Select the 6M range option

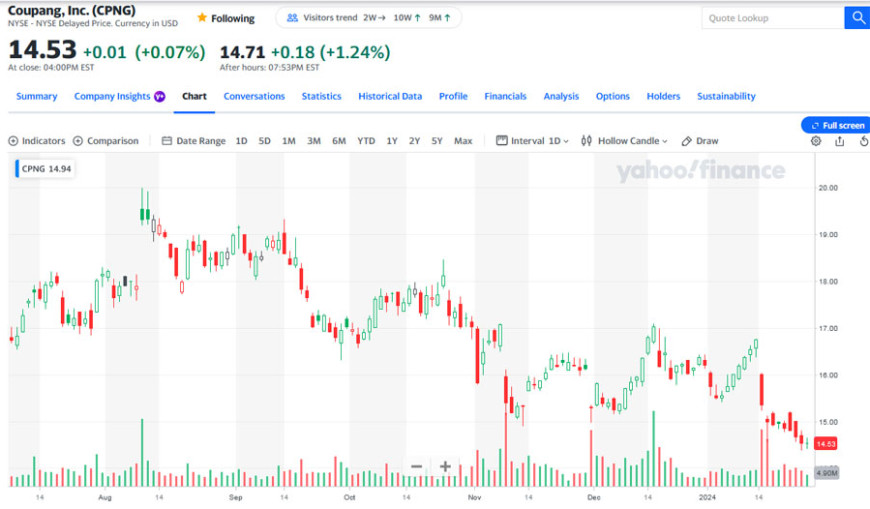click(339, 141)
